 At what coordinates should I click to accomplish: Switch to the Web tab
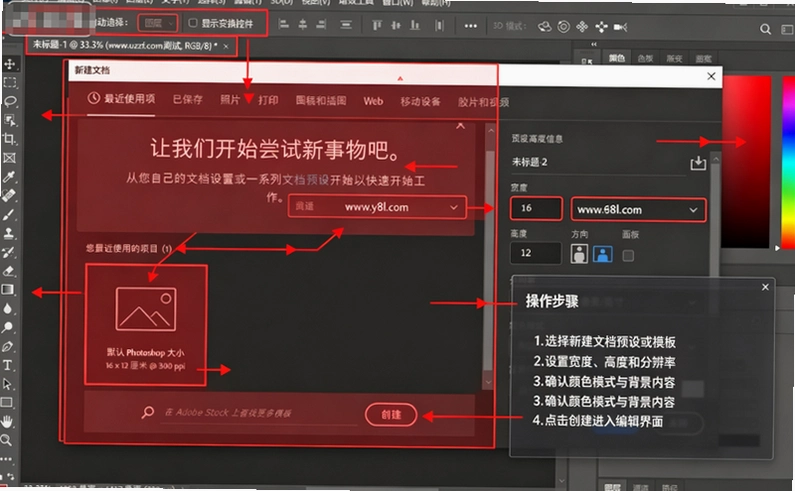[x=373, y=101]
